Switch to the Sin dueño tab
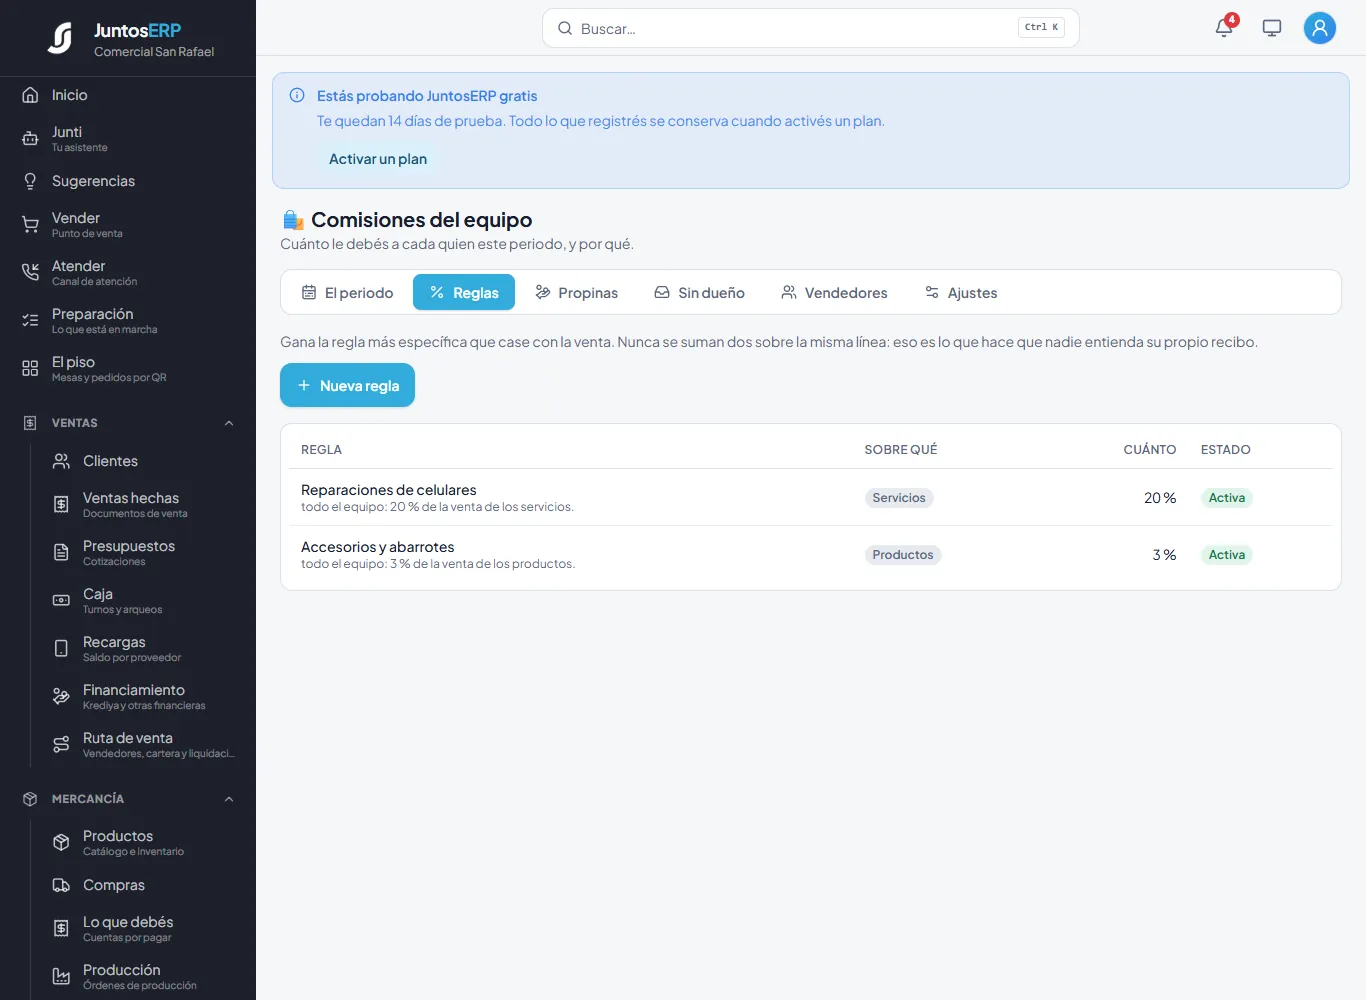This screenshot has width=1366, height=1000. point(699,292)
